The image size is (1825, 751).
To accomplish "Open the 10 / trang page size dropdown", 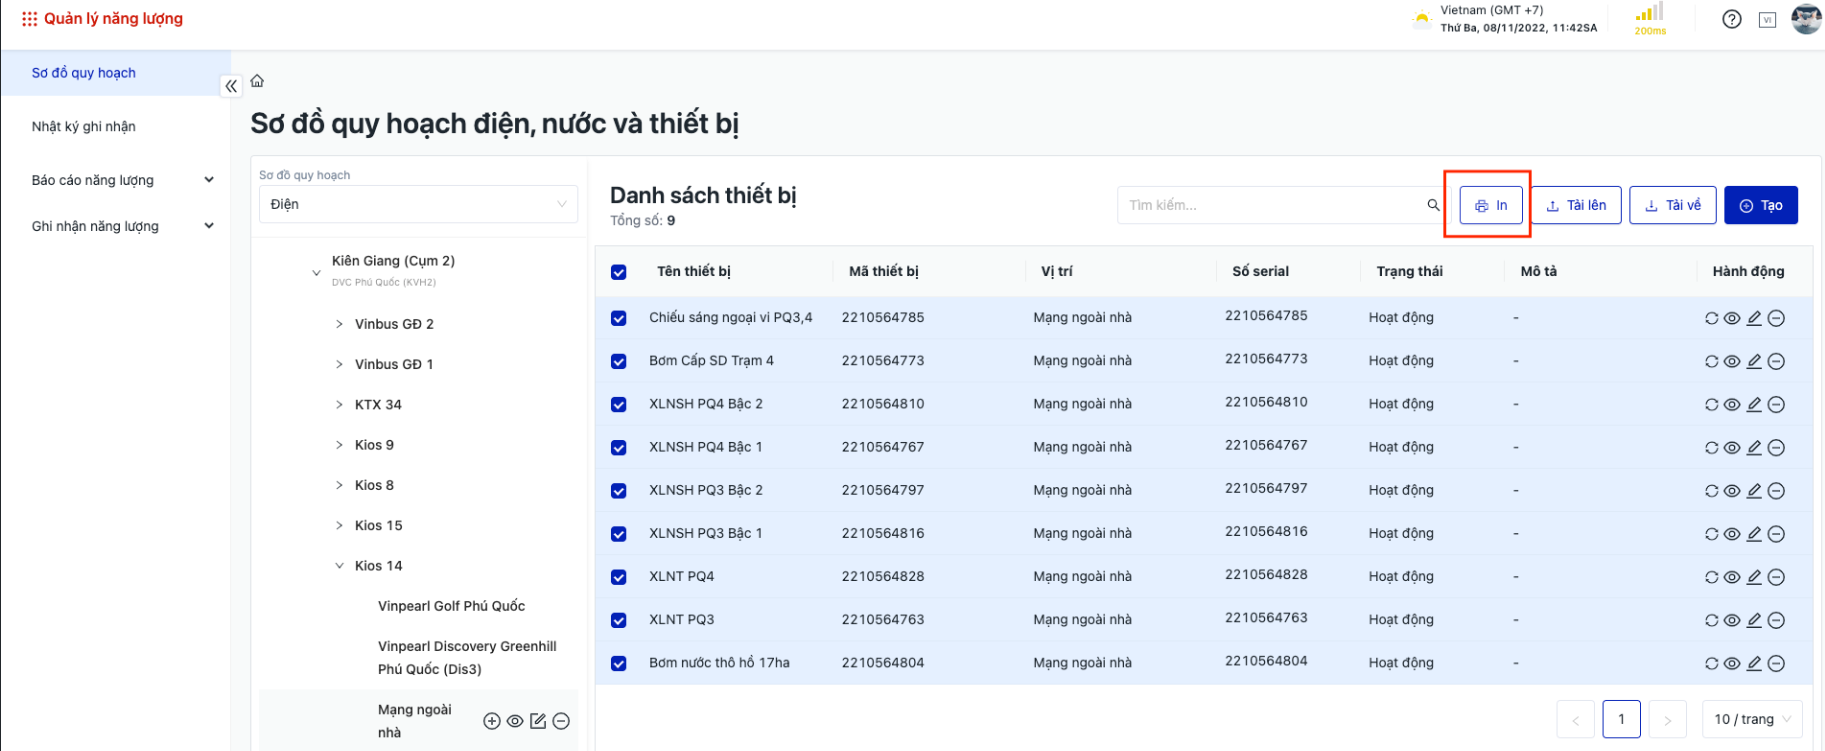I will (x=1753, y=719).
